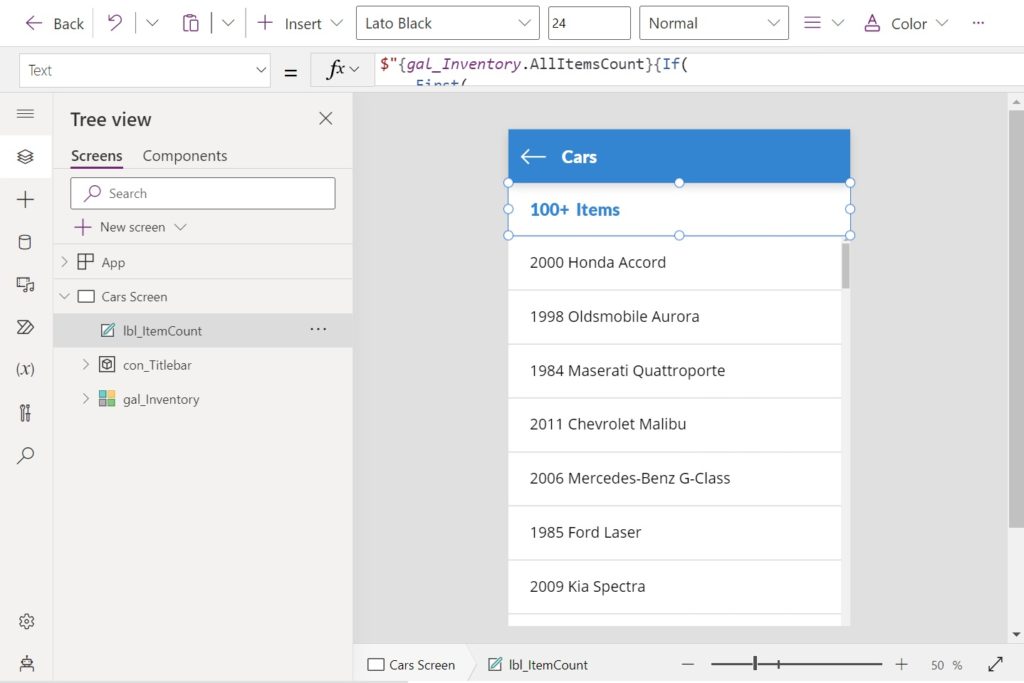Select the App item in tree
Screen dimensions: 1024x683
pyautogui.click(x=113, y=262)
